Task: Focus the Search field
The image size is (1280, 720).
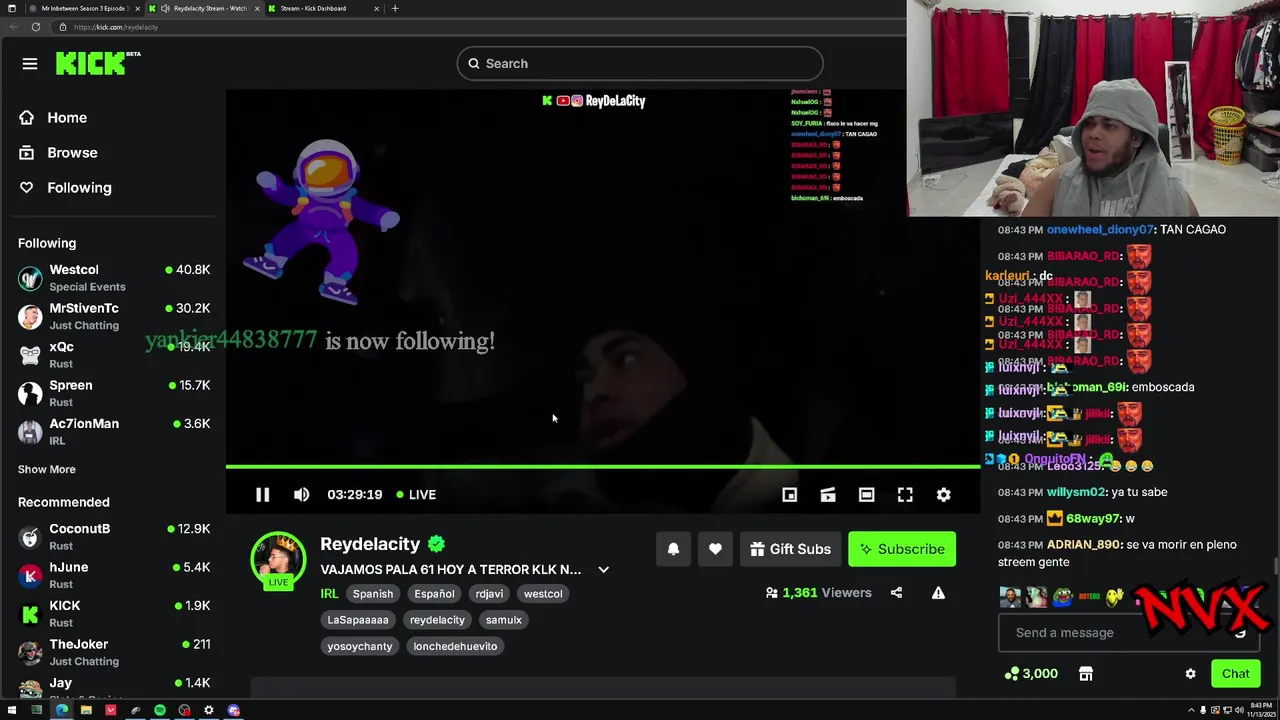Action: (x=640, y=64)
